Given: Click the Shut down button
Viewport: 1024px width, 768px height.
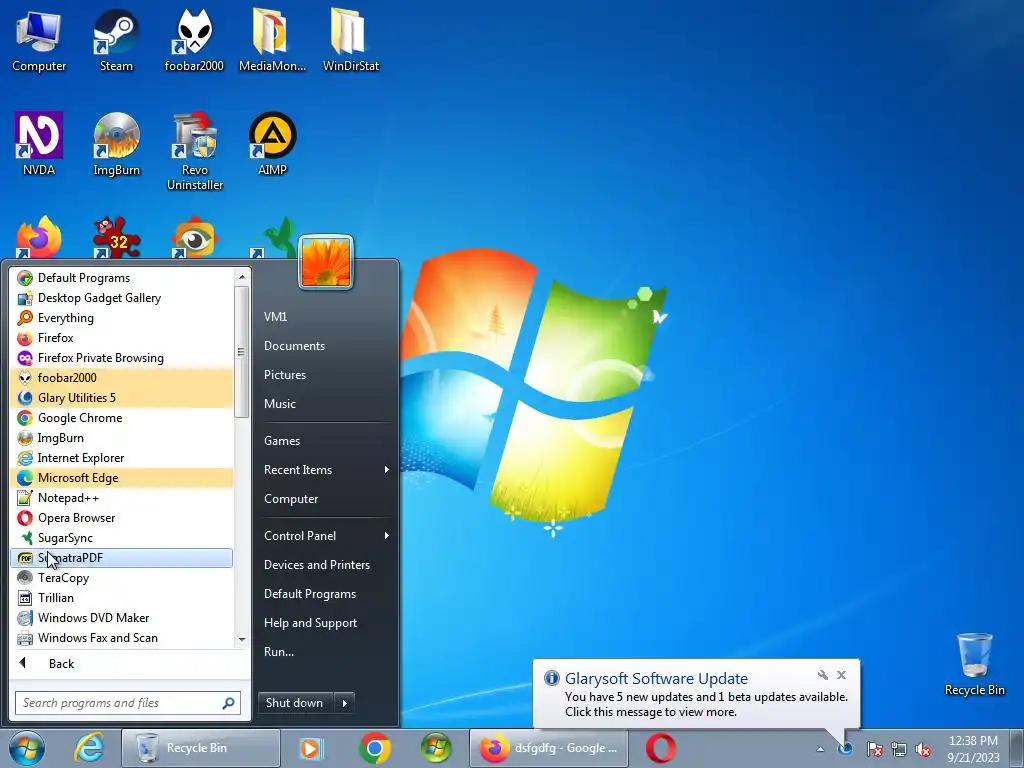Looking at the screenshot, I should [x=295, y=703].
